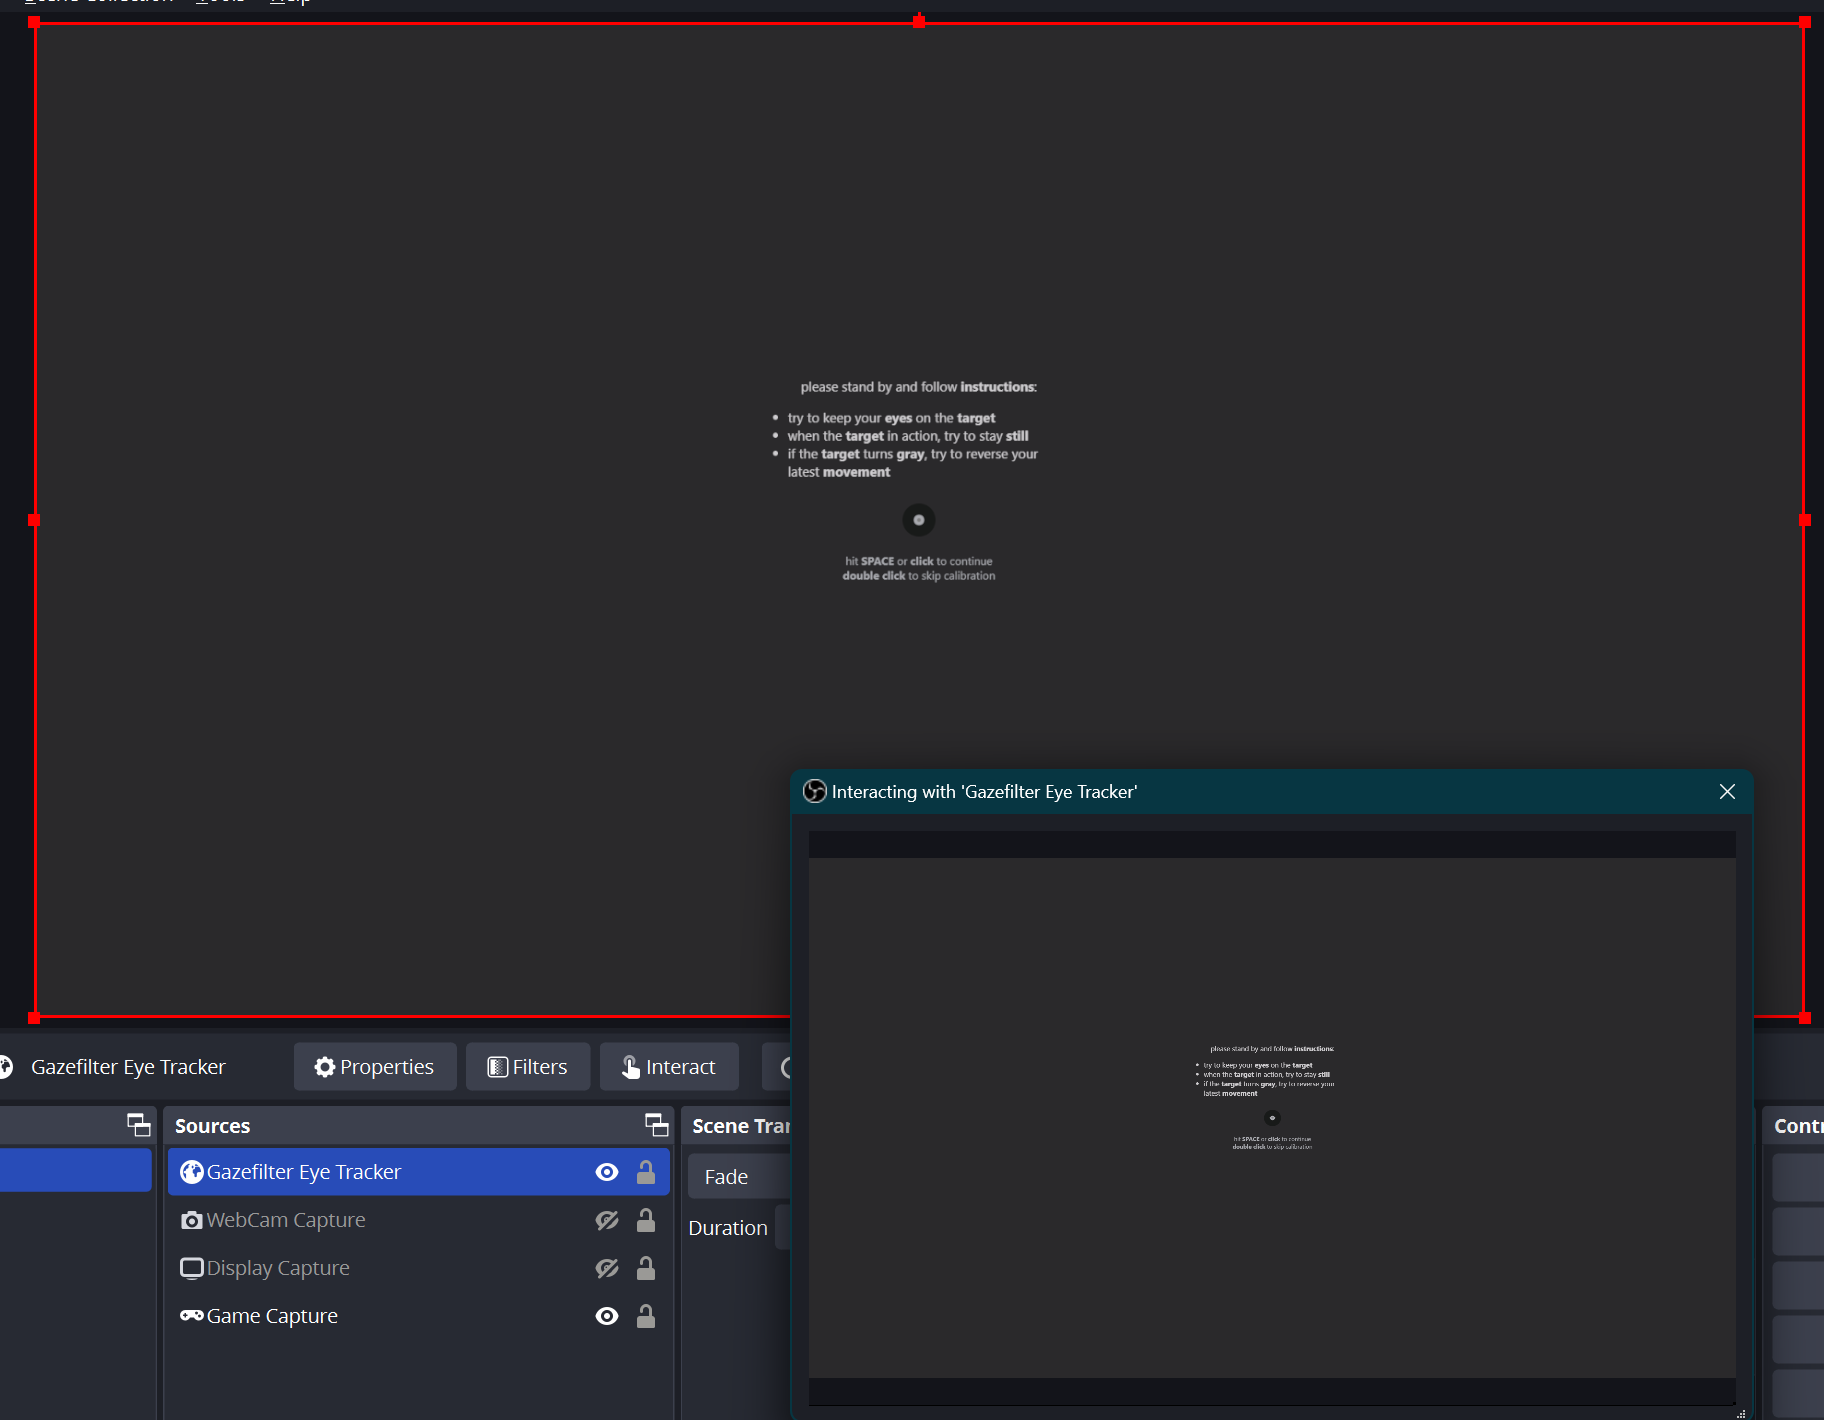Open Properties for the selected source
The width and height of the screenshot is (1824, 1420).
[375, 1067]
